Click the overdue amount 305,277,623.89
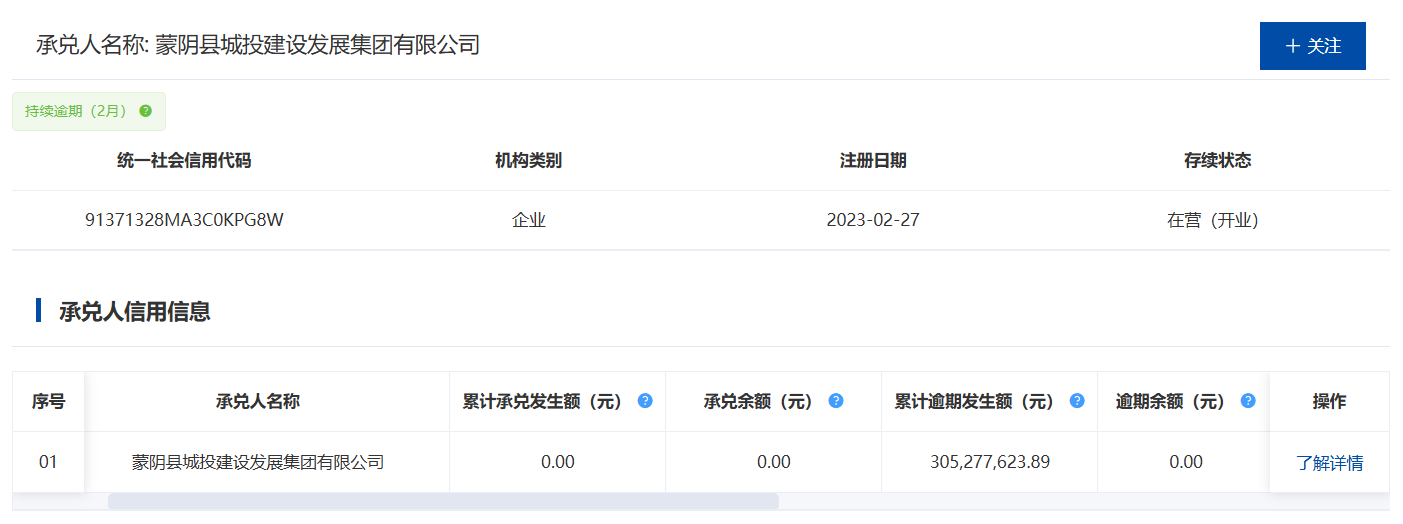Image resolution: width=1403 pixels, height=524 pixels. coord(989,462)
